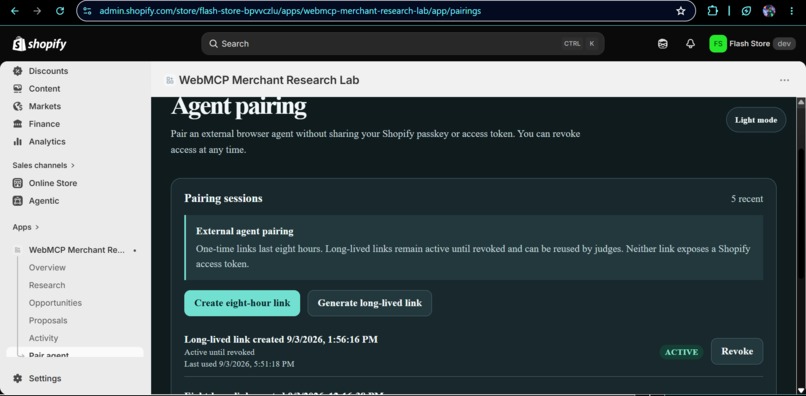Click the 'External agent pairing' heading

[x=245, y=231]
